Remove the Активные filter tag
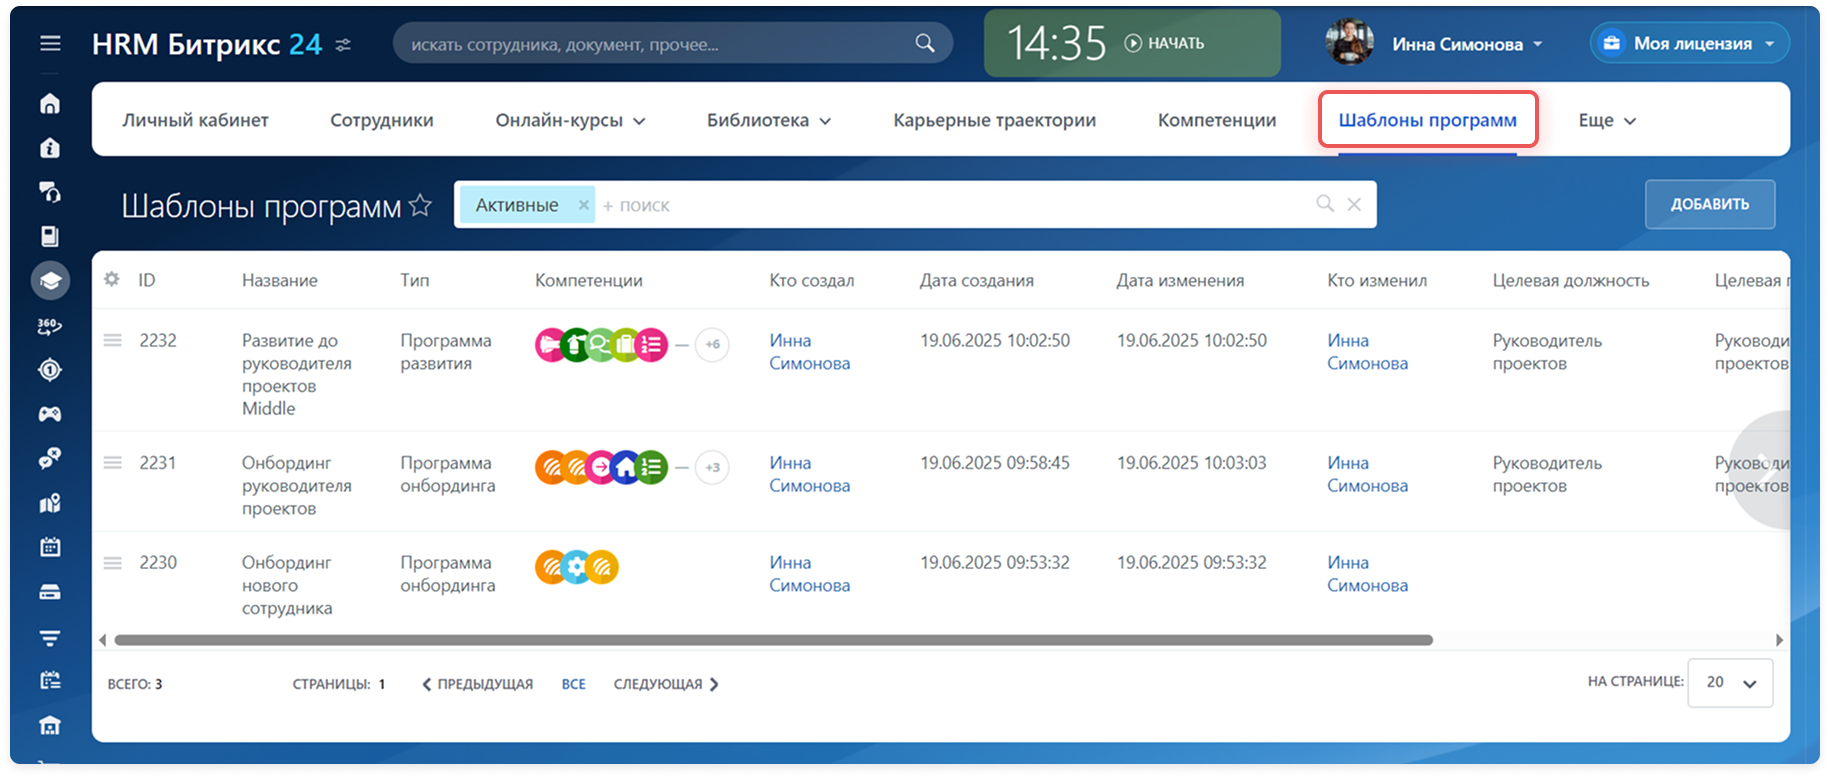Viewport: 1830px width, 778px height. tap(584, 205)
